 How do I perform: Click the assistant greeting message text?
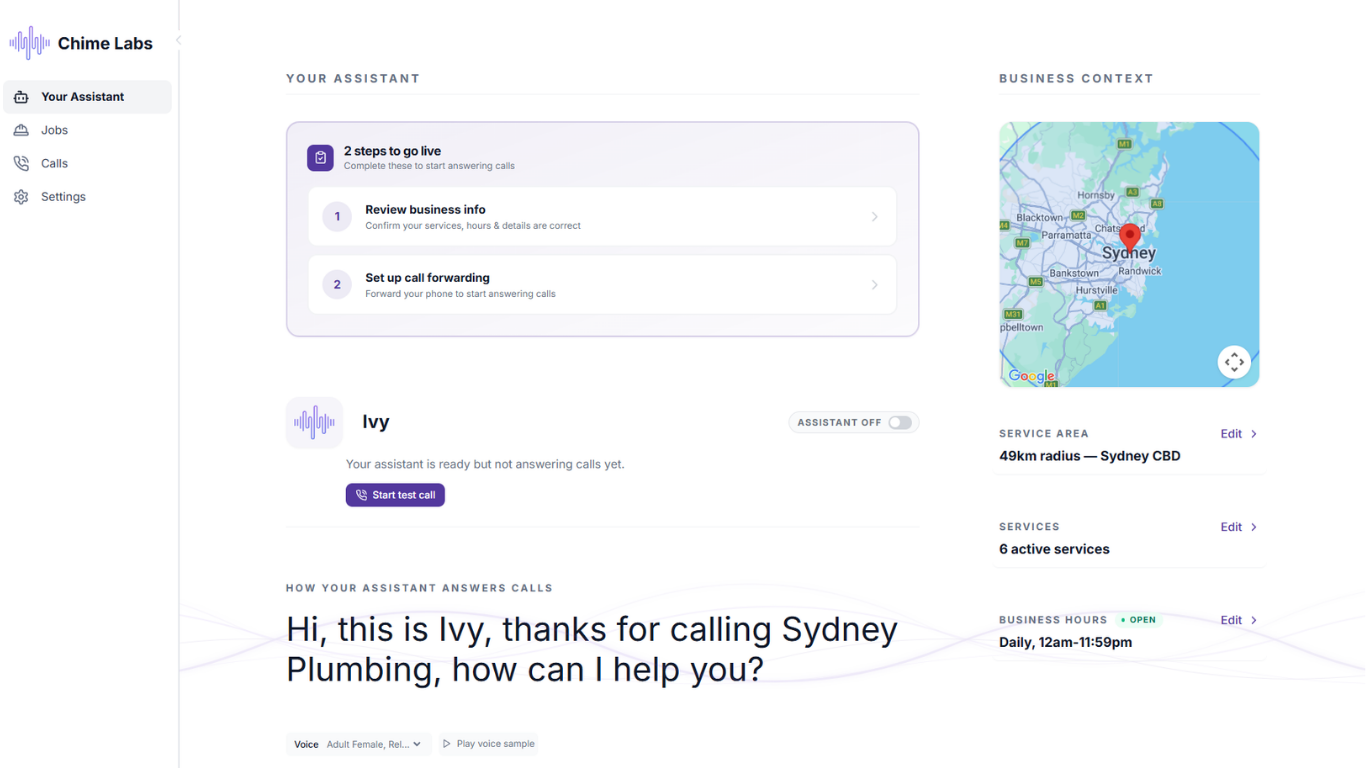click(592, 649)
